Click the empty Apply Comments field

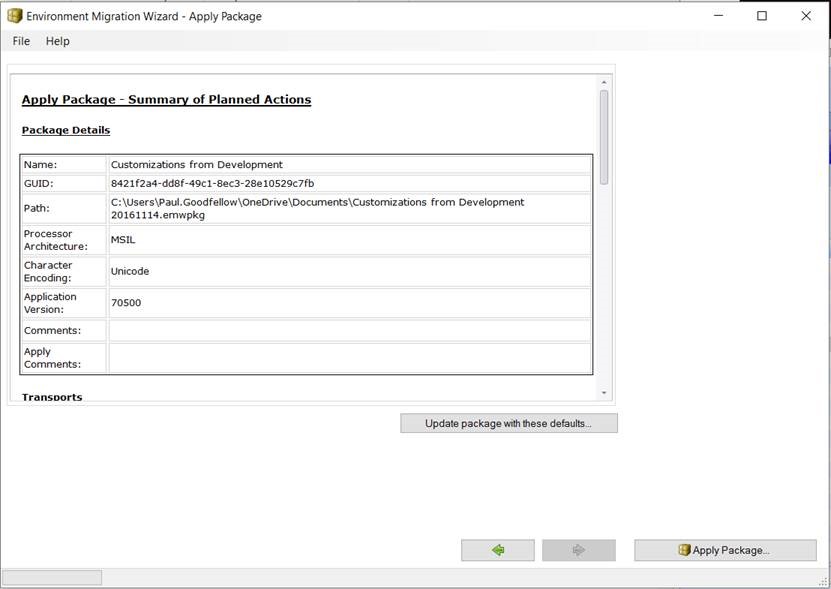click(x=349, y=357)
